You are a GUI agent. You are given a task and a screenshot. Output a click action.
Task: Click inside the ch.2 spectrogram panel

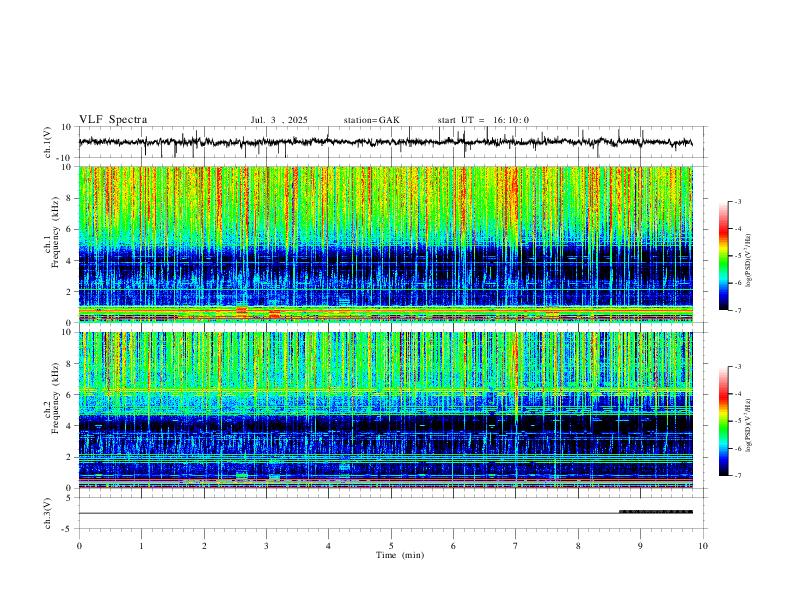coord(385,410)
